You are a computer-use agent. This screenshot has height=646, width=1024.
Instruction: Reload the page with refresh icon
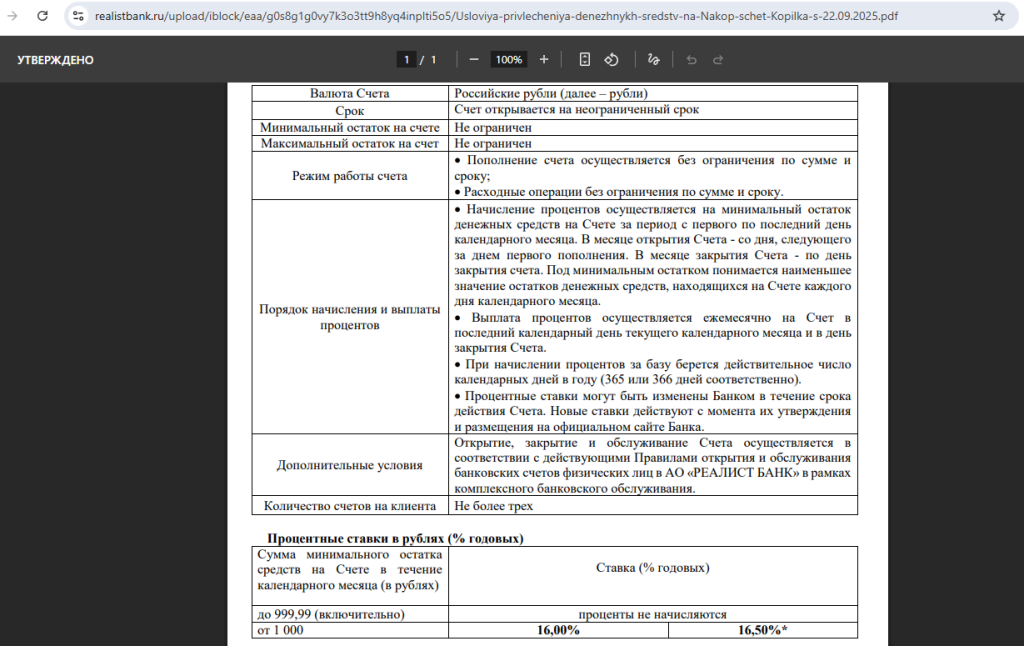click(x=42, y=16)
